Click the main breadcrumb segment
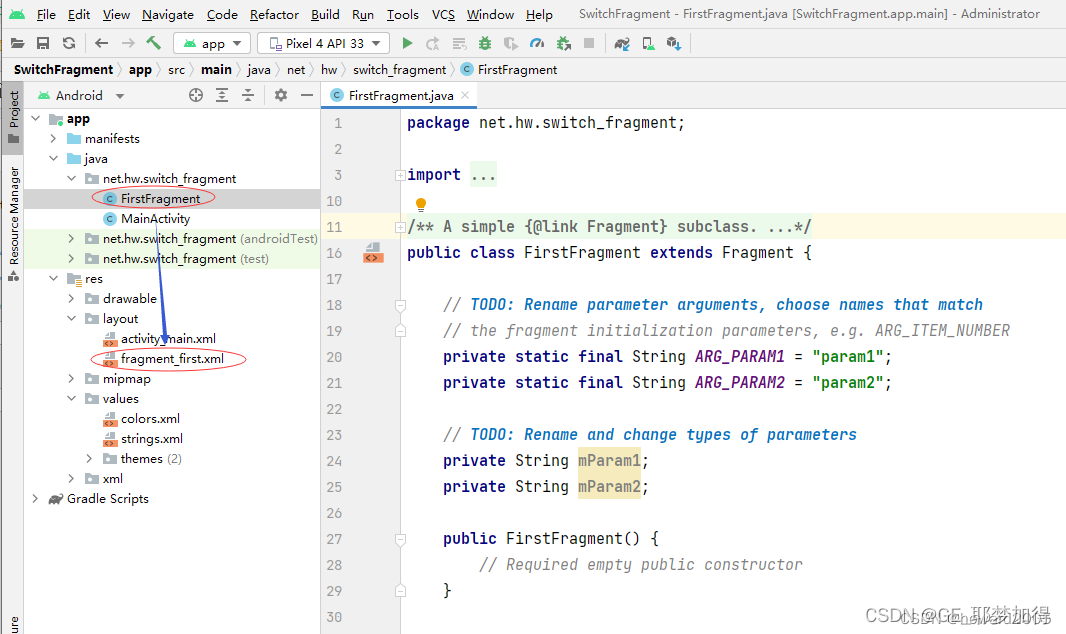This screenshot has width=1066, height=634. 216,69
